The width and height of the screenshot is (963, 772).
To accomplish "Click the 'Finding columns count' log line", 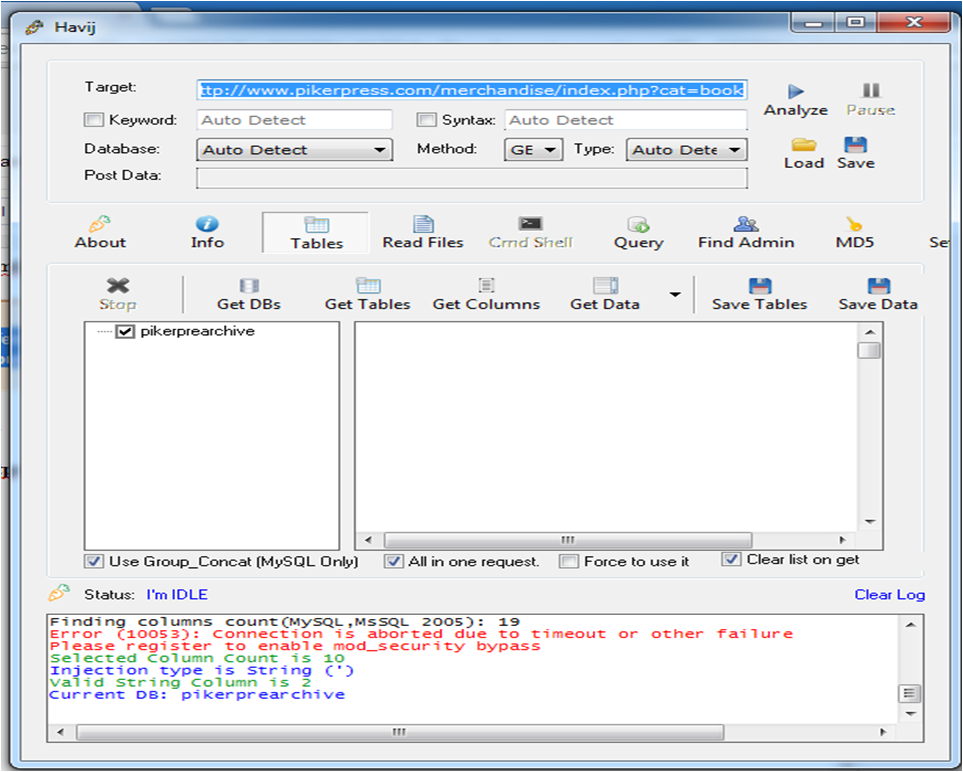I will coord(284,622).
